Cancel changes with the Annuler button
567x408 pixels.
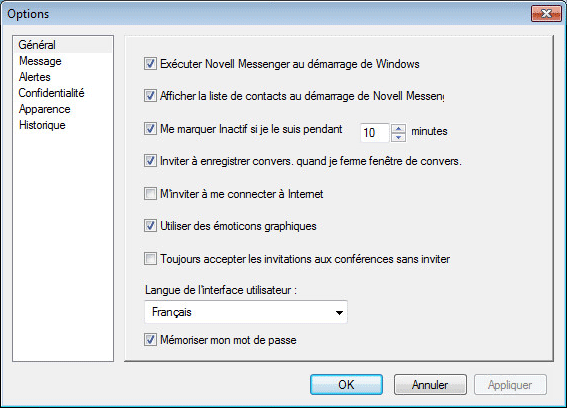point(430,384)
